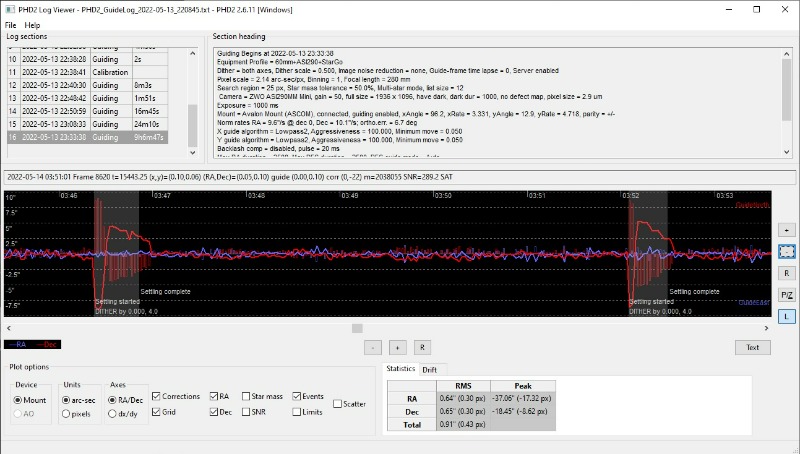800x454 pixels.
Task: Click the 03:49 time marker
Action: (x=349, y=195)
